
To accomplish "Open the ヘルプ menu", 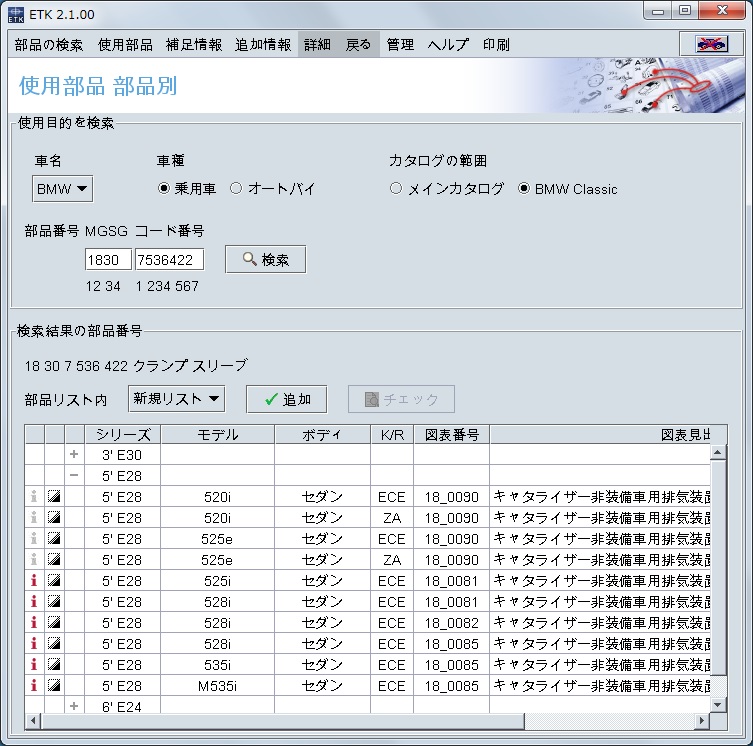I will [x=448, y=45].
